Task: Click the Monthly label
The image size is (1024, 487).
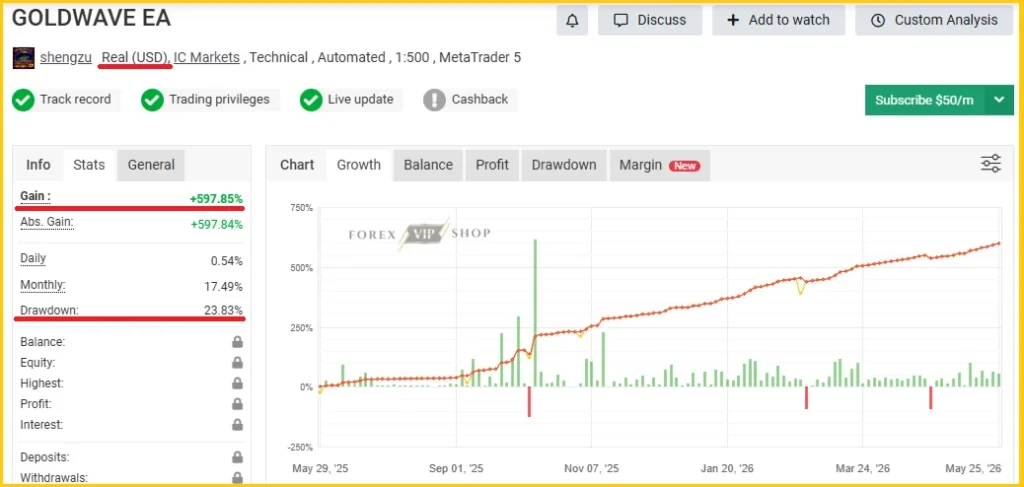Action: [43, 285]
